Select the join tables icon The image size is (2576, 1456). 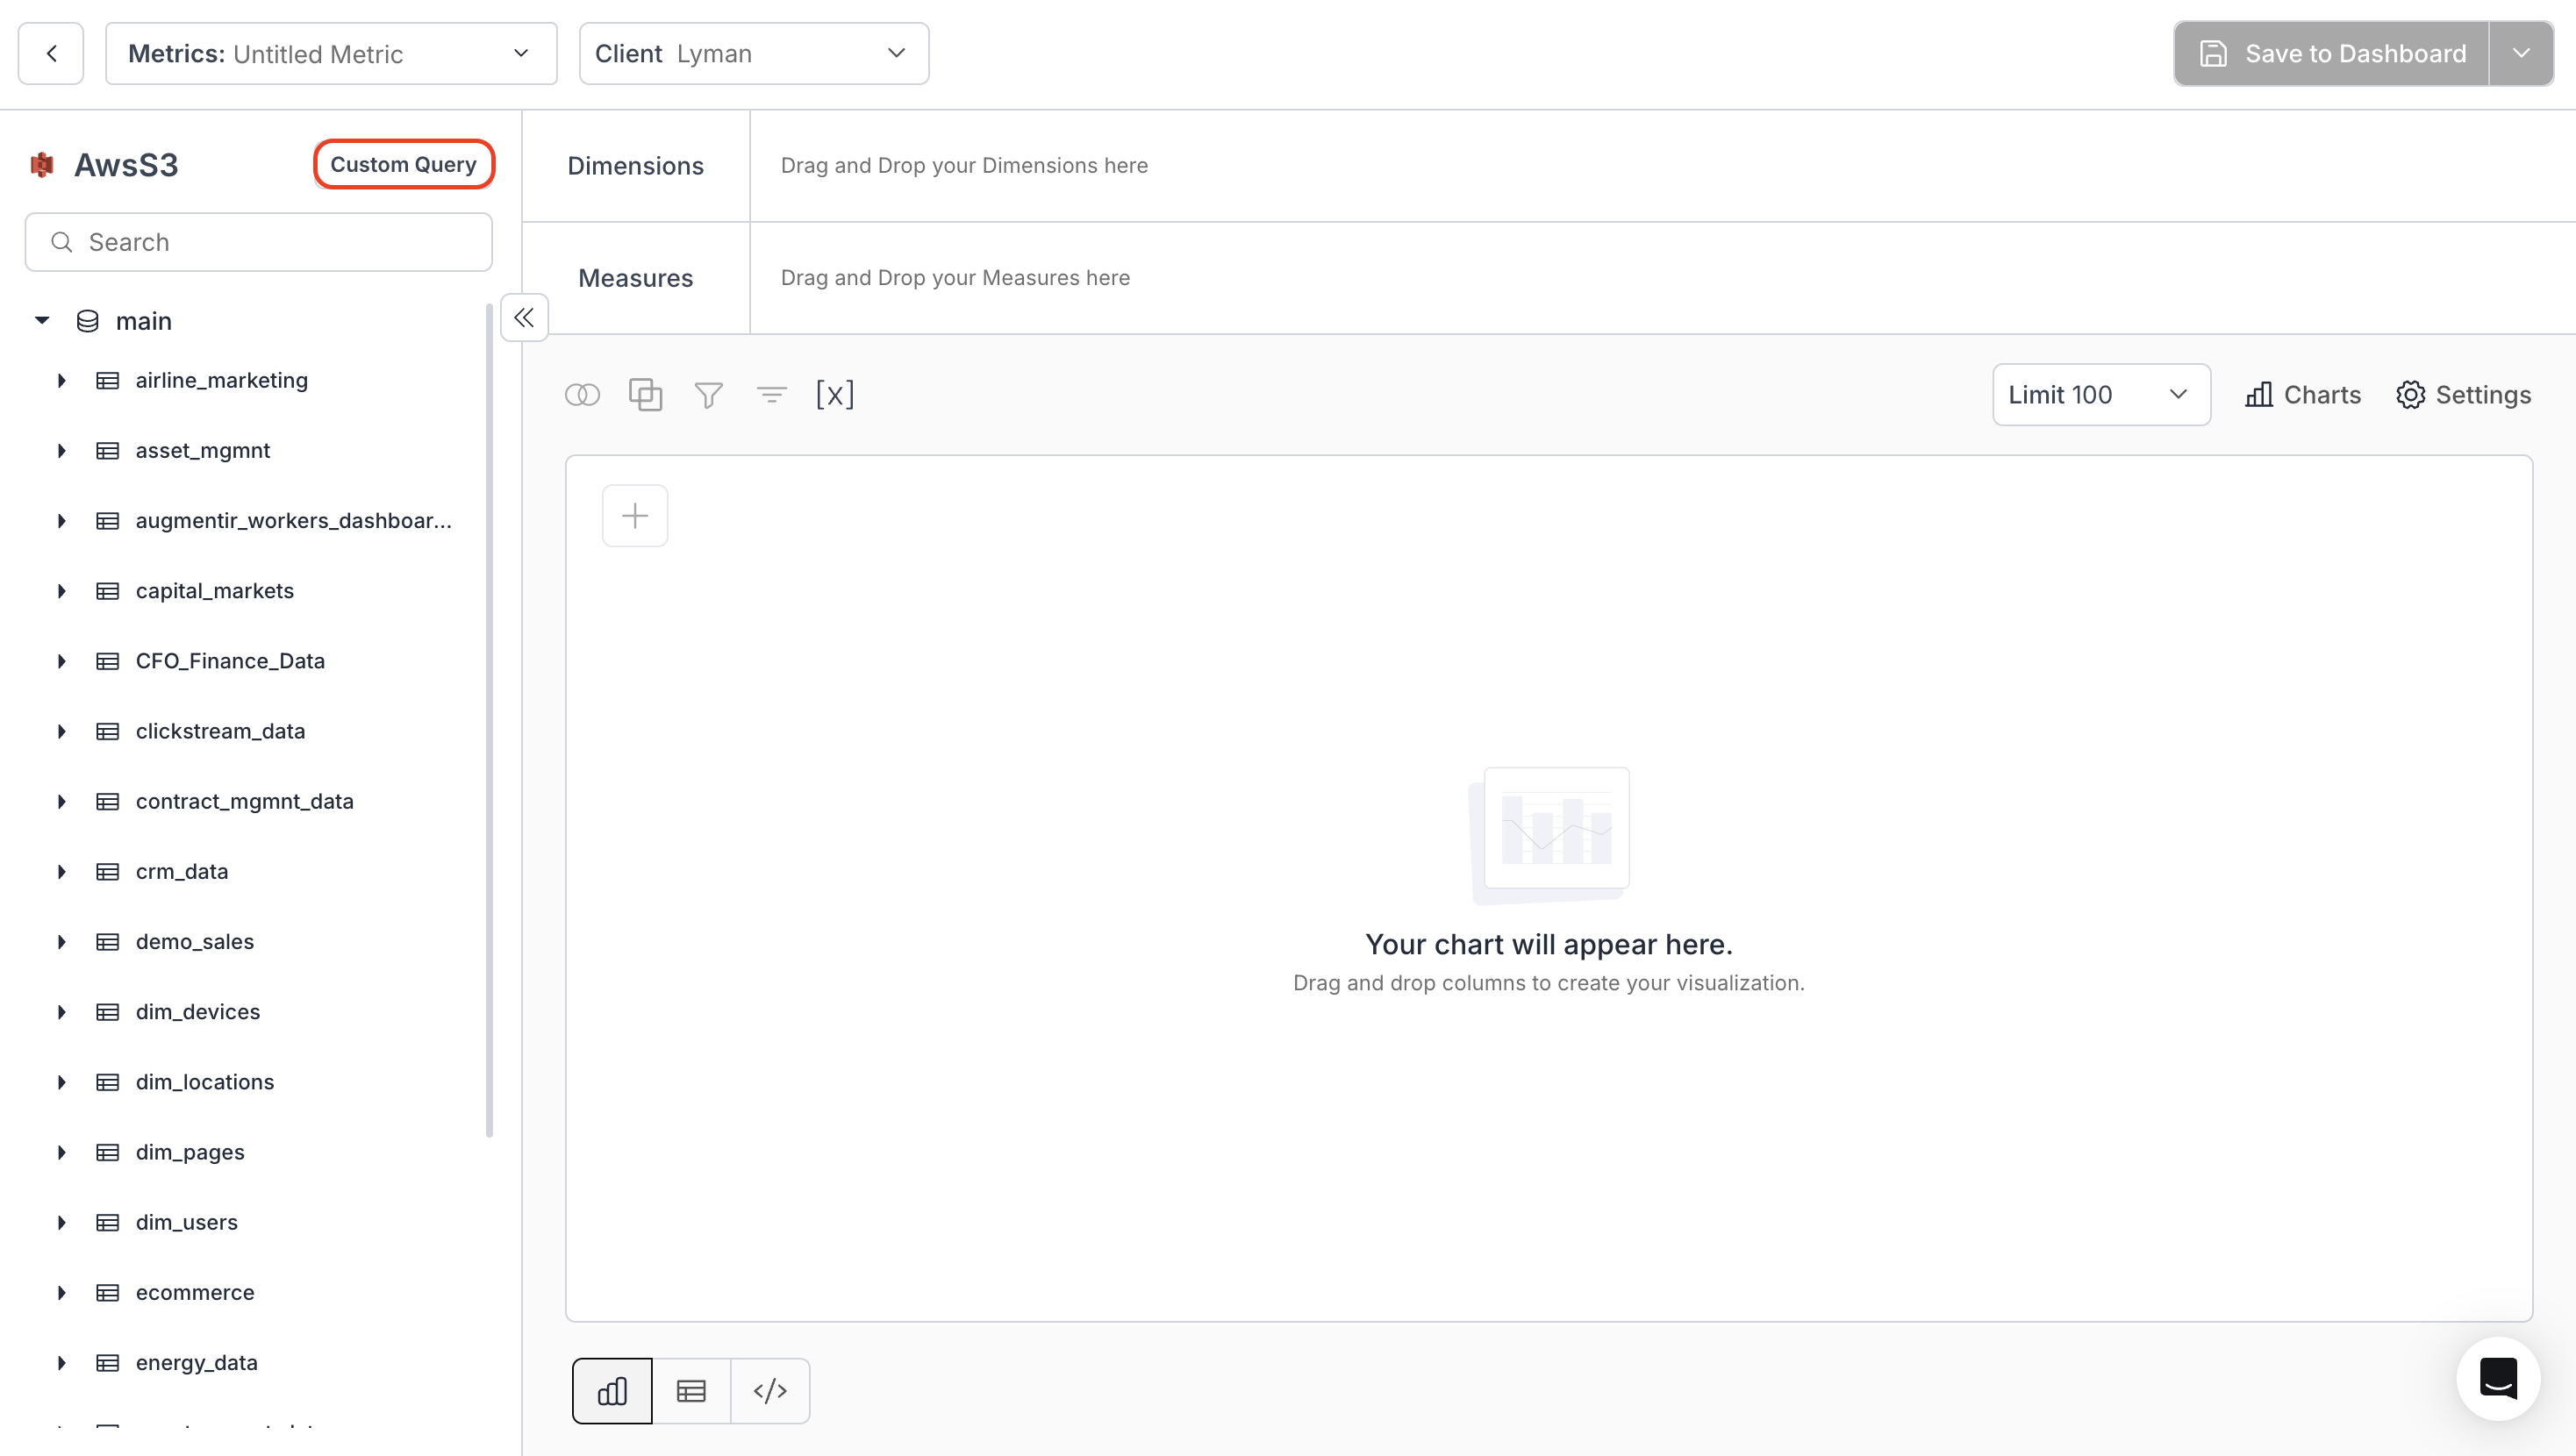582,394
